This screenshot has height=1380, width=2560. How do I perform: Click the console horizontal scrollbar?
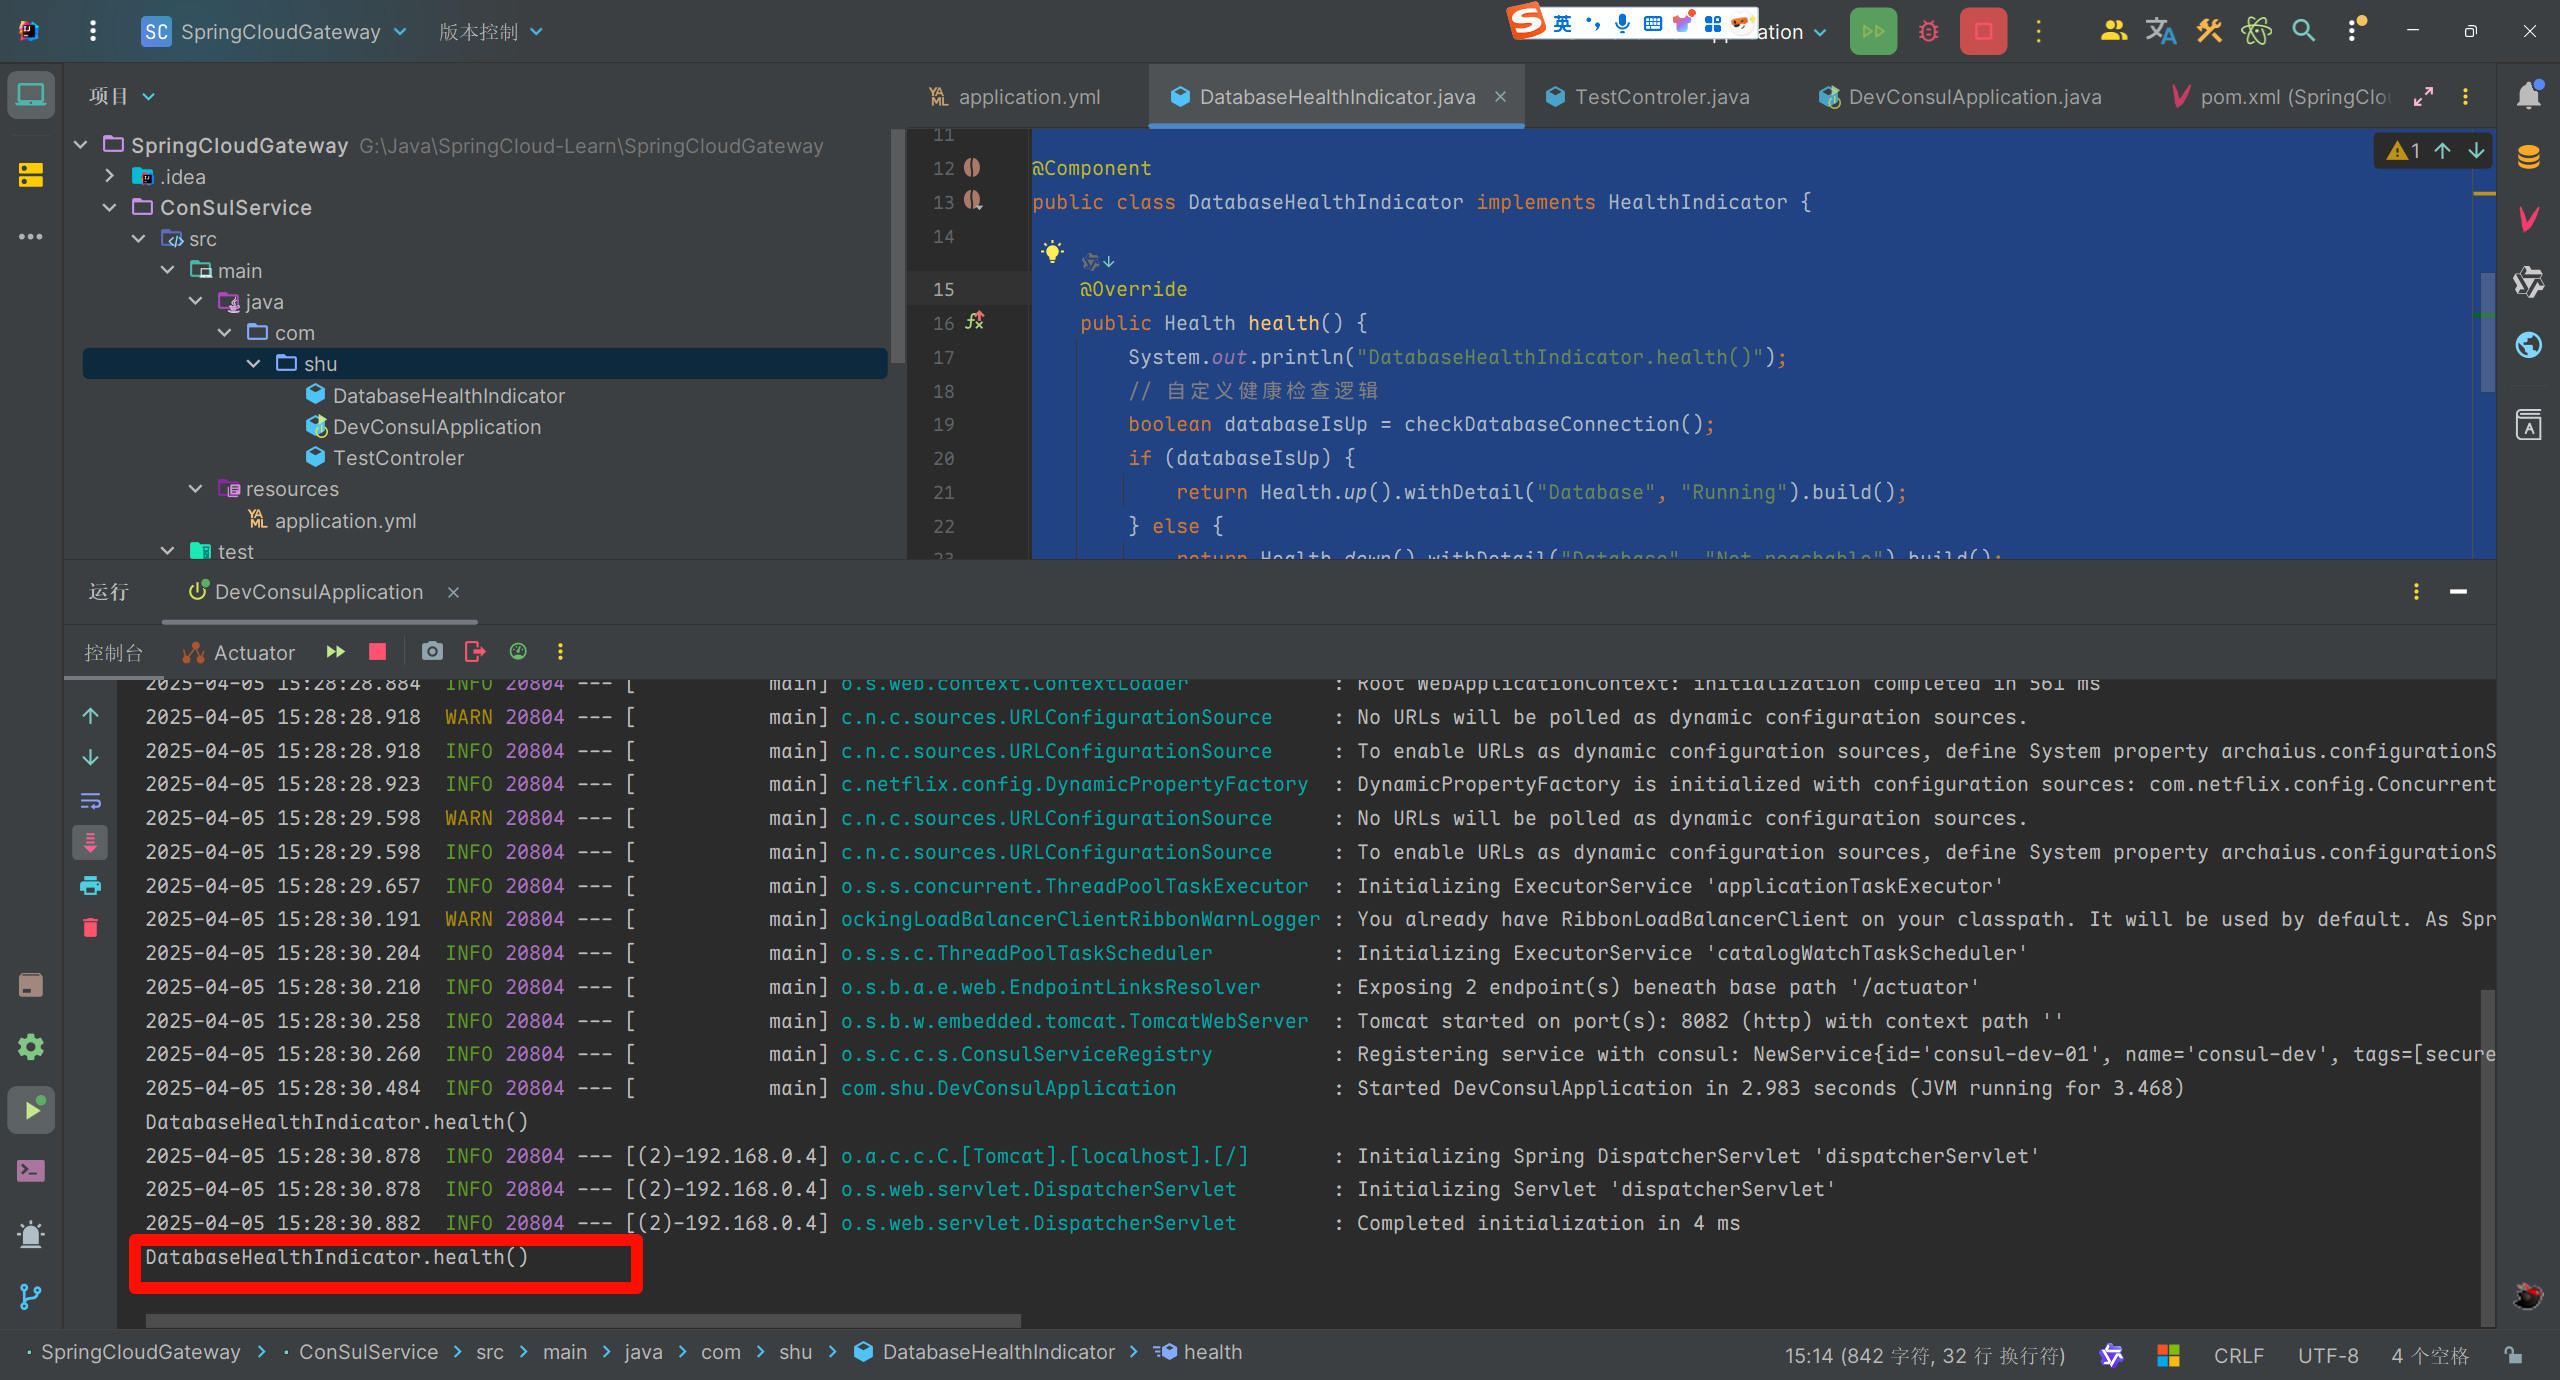(582, 1320)
